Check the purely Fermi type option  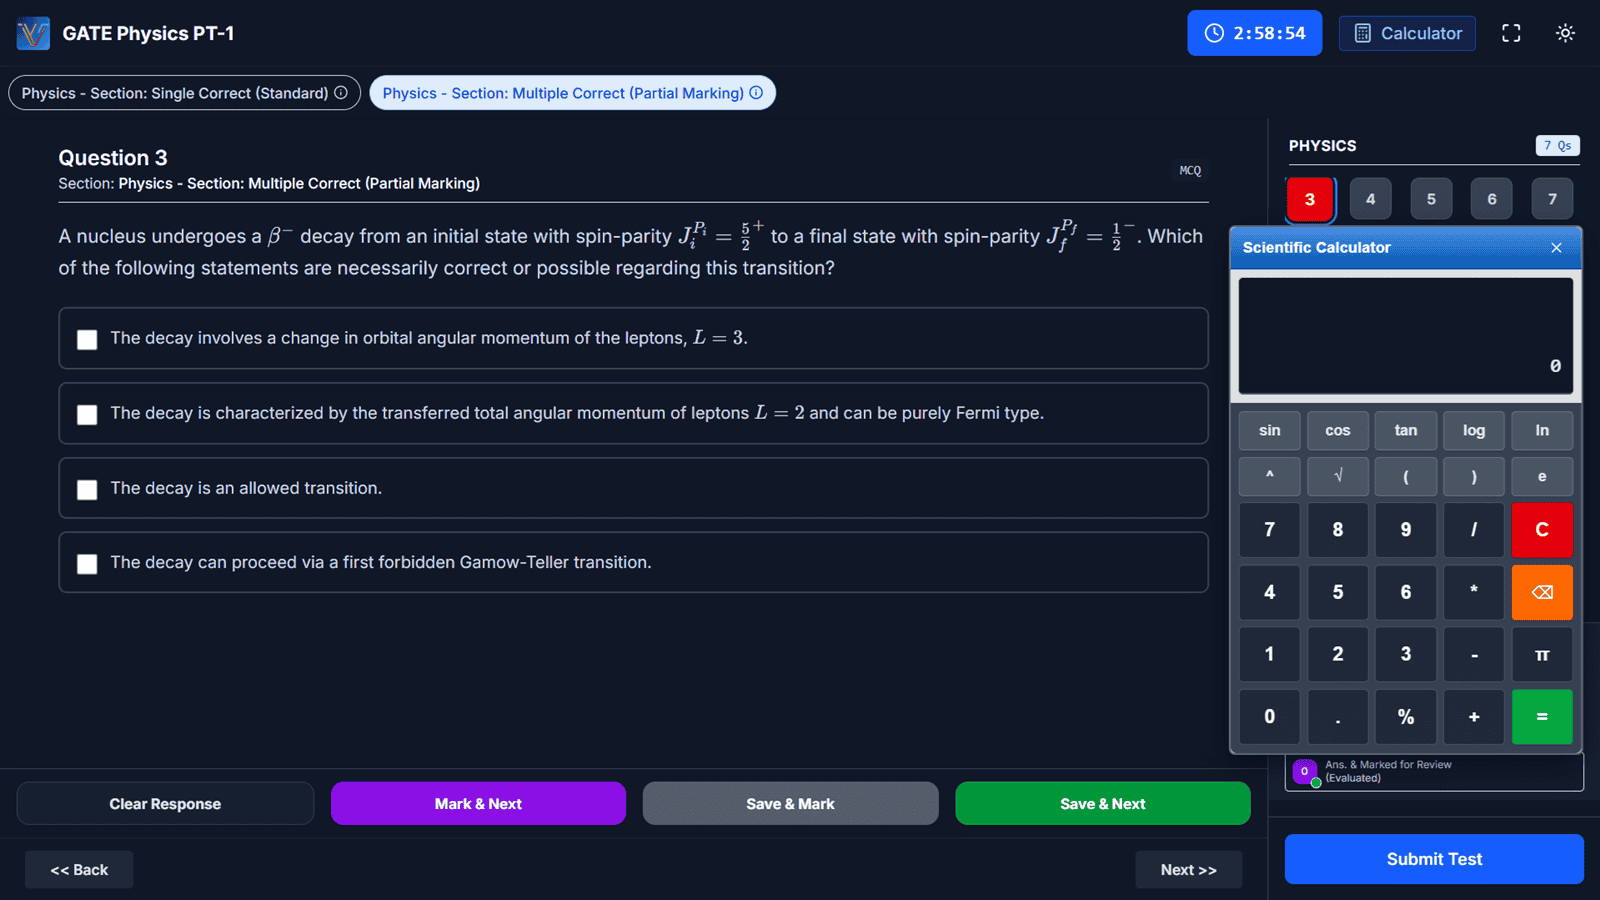[x=88, y=414]
